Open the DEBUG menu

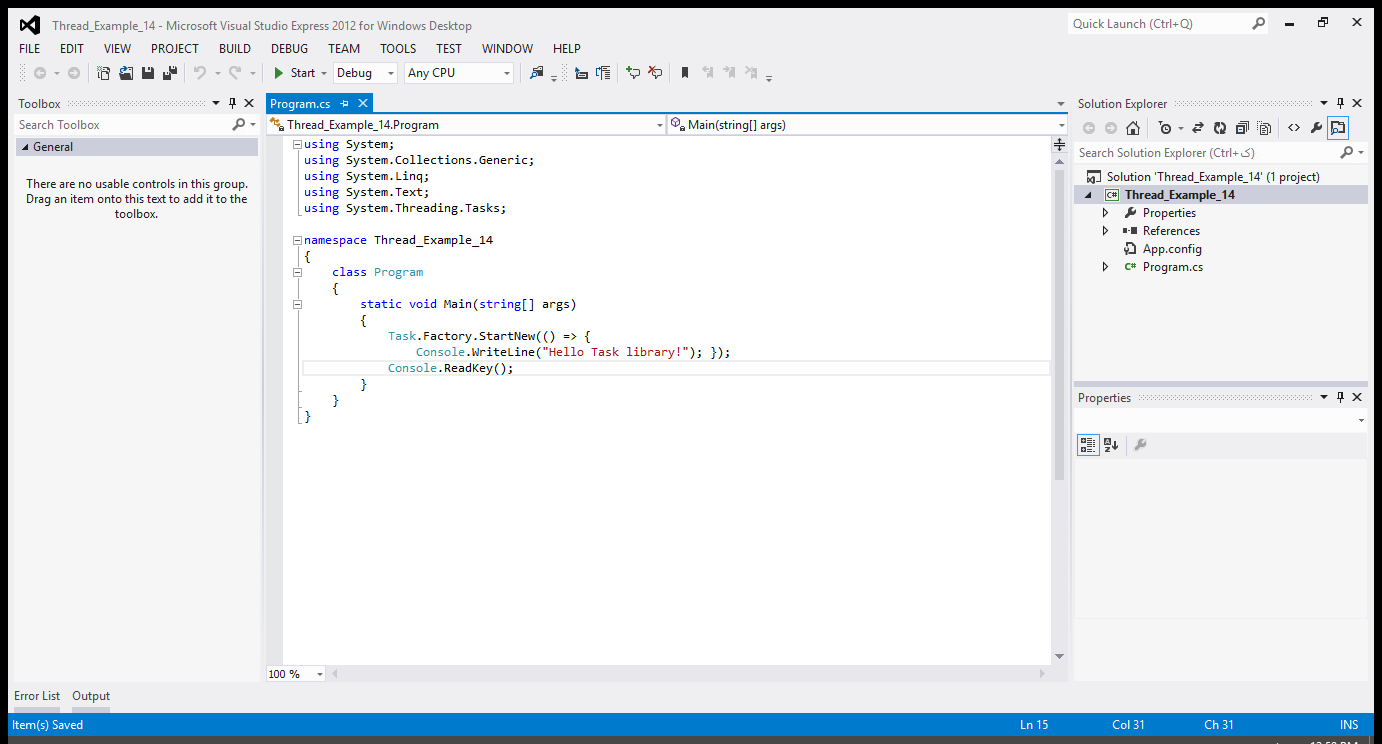point(289,48)
